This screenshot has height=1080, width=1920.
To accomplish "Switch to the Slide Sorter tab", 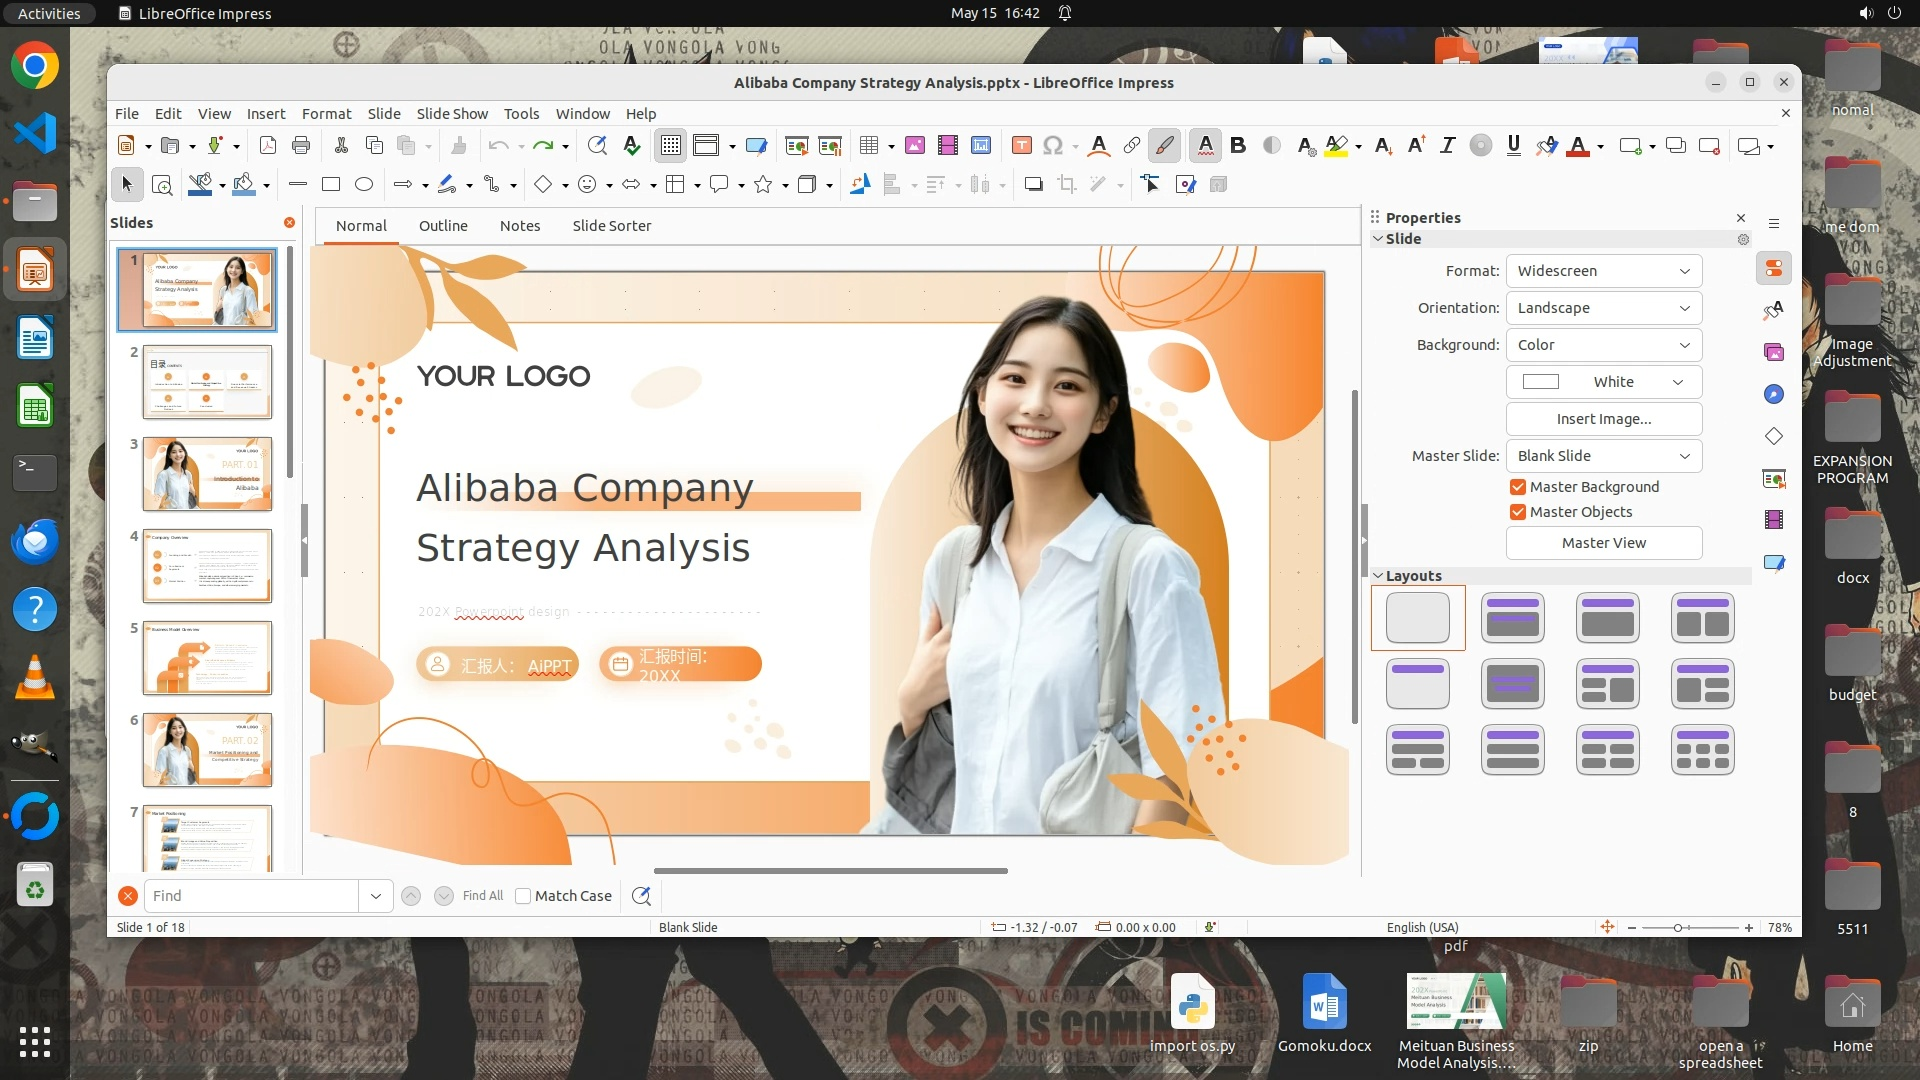I will pos(611,226).
